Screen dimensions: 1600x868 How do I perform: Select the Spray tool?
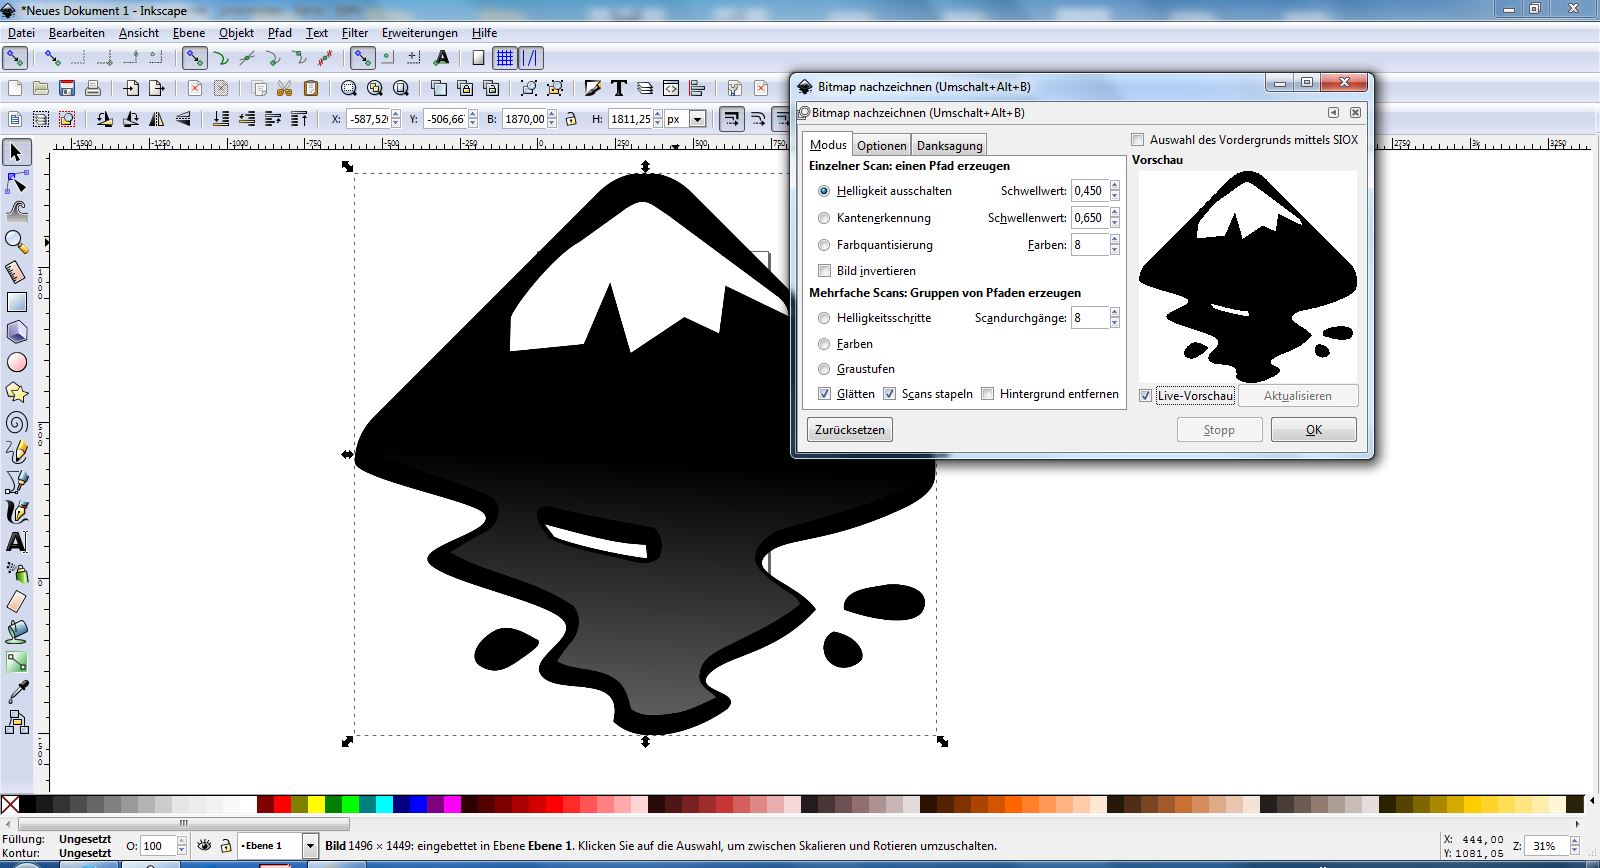16,572
